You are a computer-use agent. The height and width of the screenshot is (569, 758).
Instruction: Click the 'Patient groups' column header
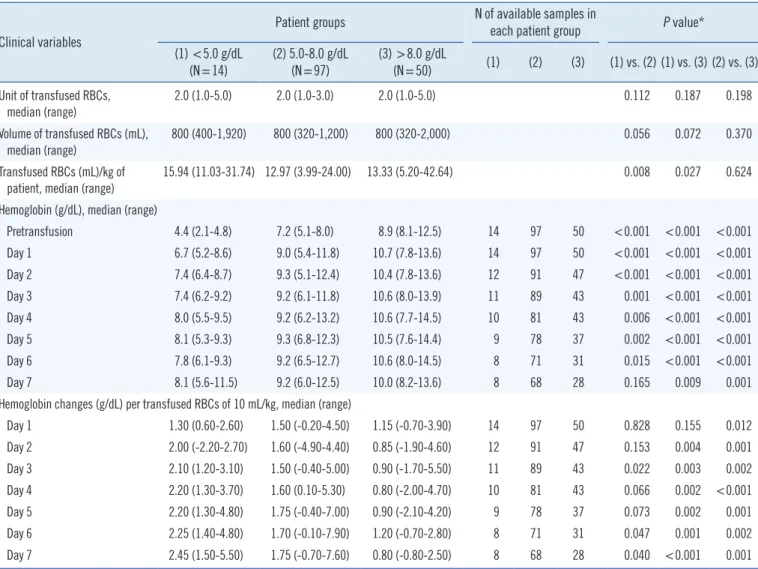point(310,23)
